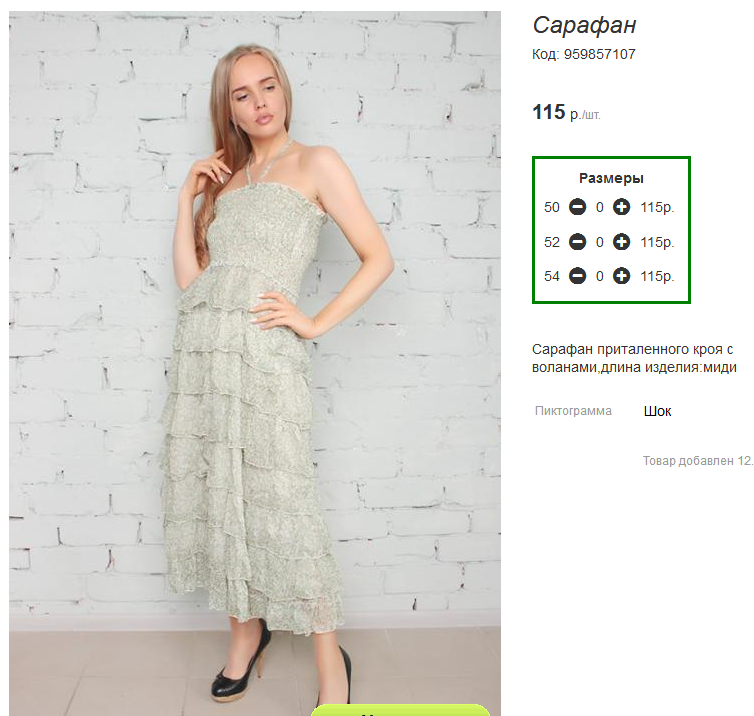Image resolution: width=754 pixels, height=716 pixels.
Task: Click the size 50 label
Action: coord(552,207)
